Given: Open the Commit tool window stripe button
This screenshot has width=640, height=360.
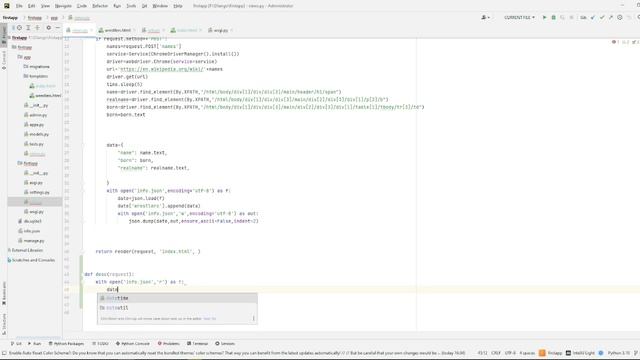Looking at the screenshot, I should [x=4, y=60].
